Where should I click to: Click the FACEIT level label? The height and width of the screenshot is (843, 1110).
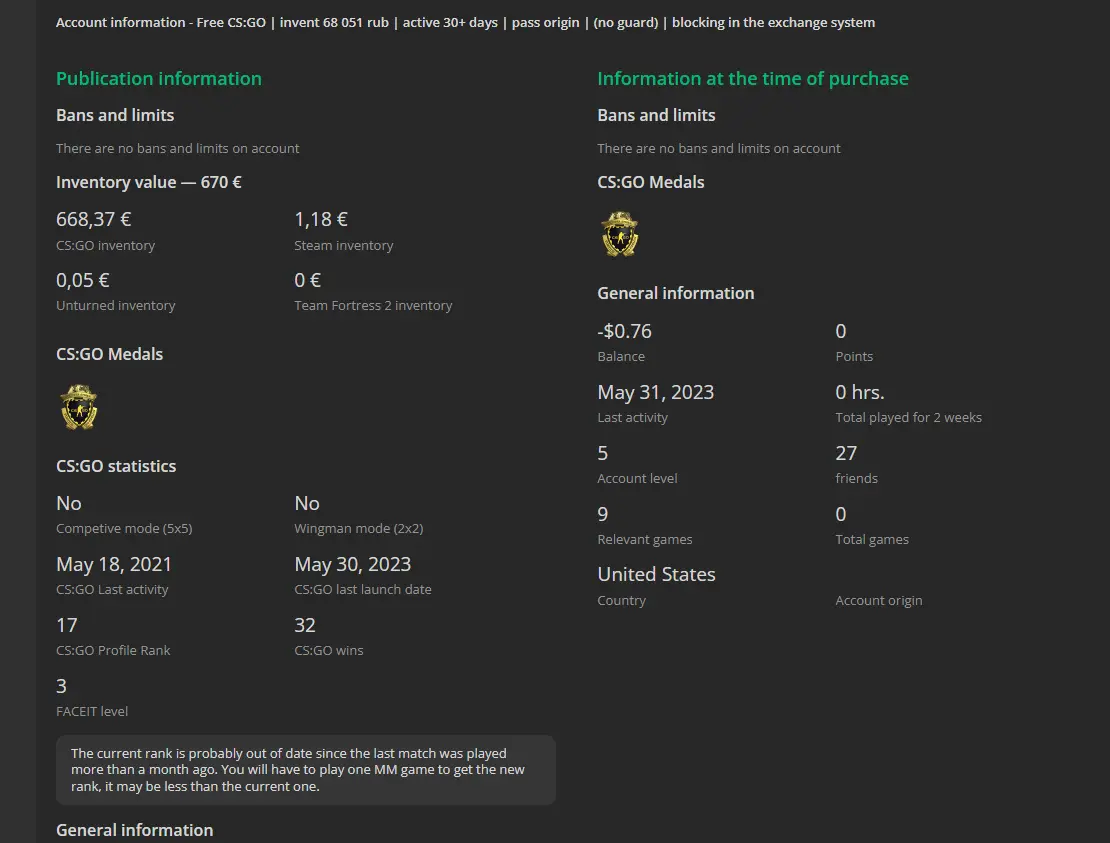pos(92,711)
